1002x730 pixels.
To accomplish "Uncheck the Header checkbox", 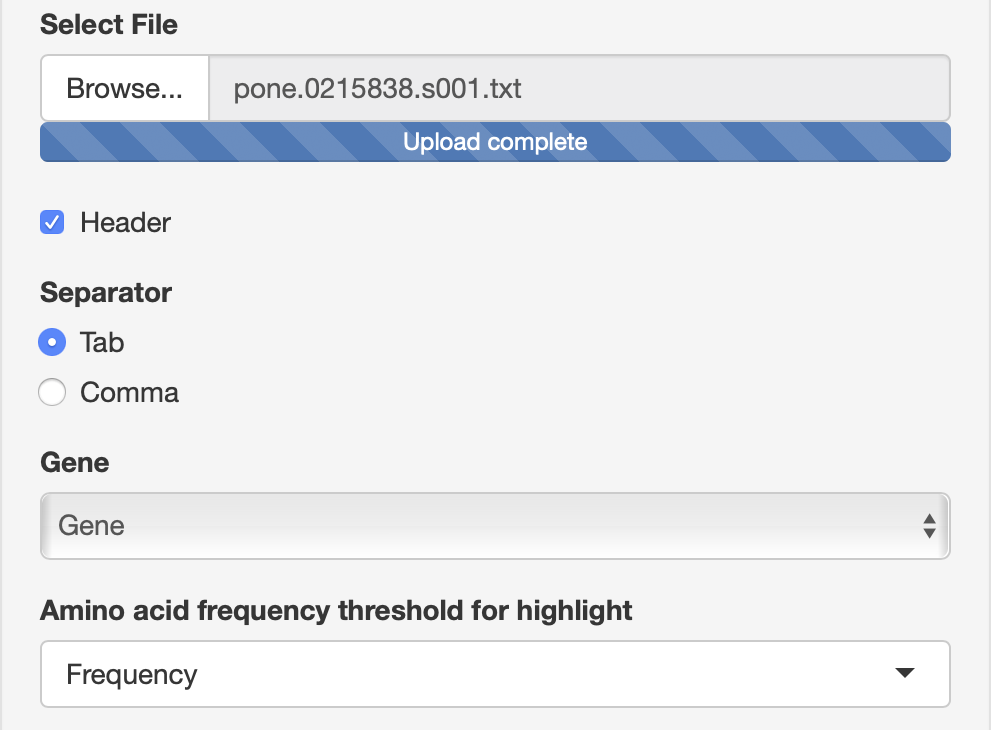I will click(52, 222).
